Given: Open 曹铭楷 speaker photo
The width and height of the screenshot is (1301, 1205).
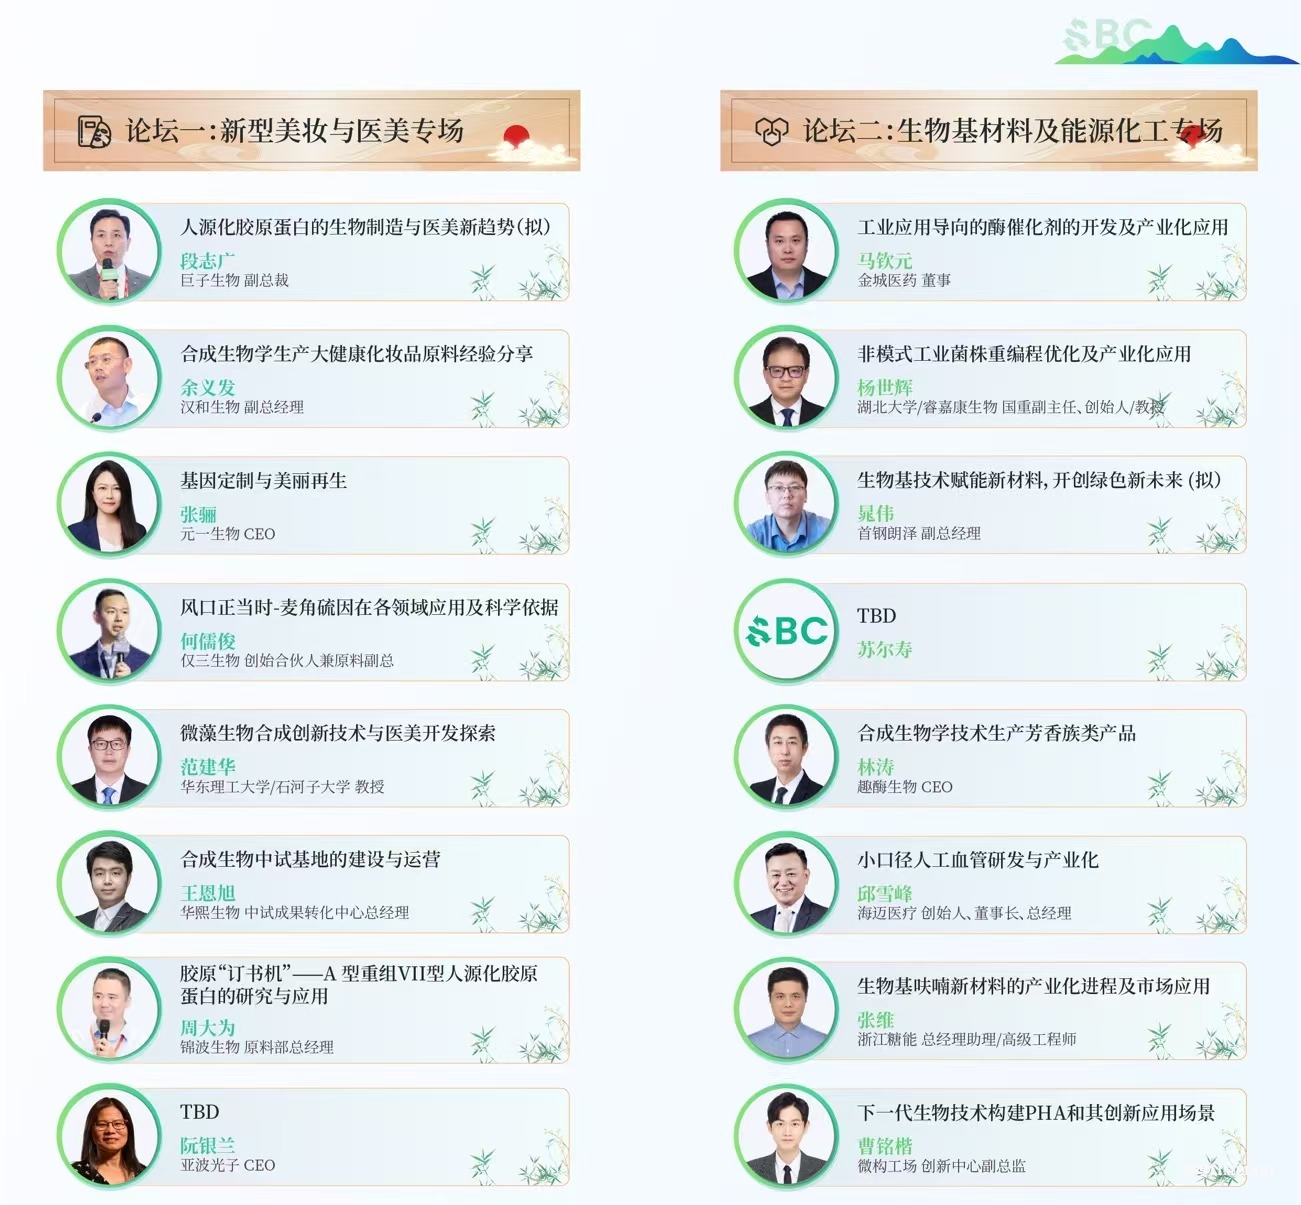Looking at the screenshot, I should pyautogui.click(x=787, y=1136).
